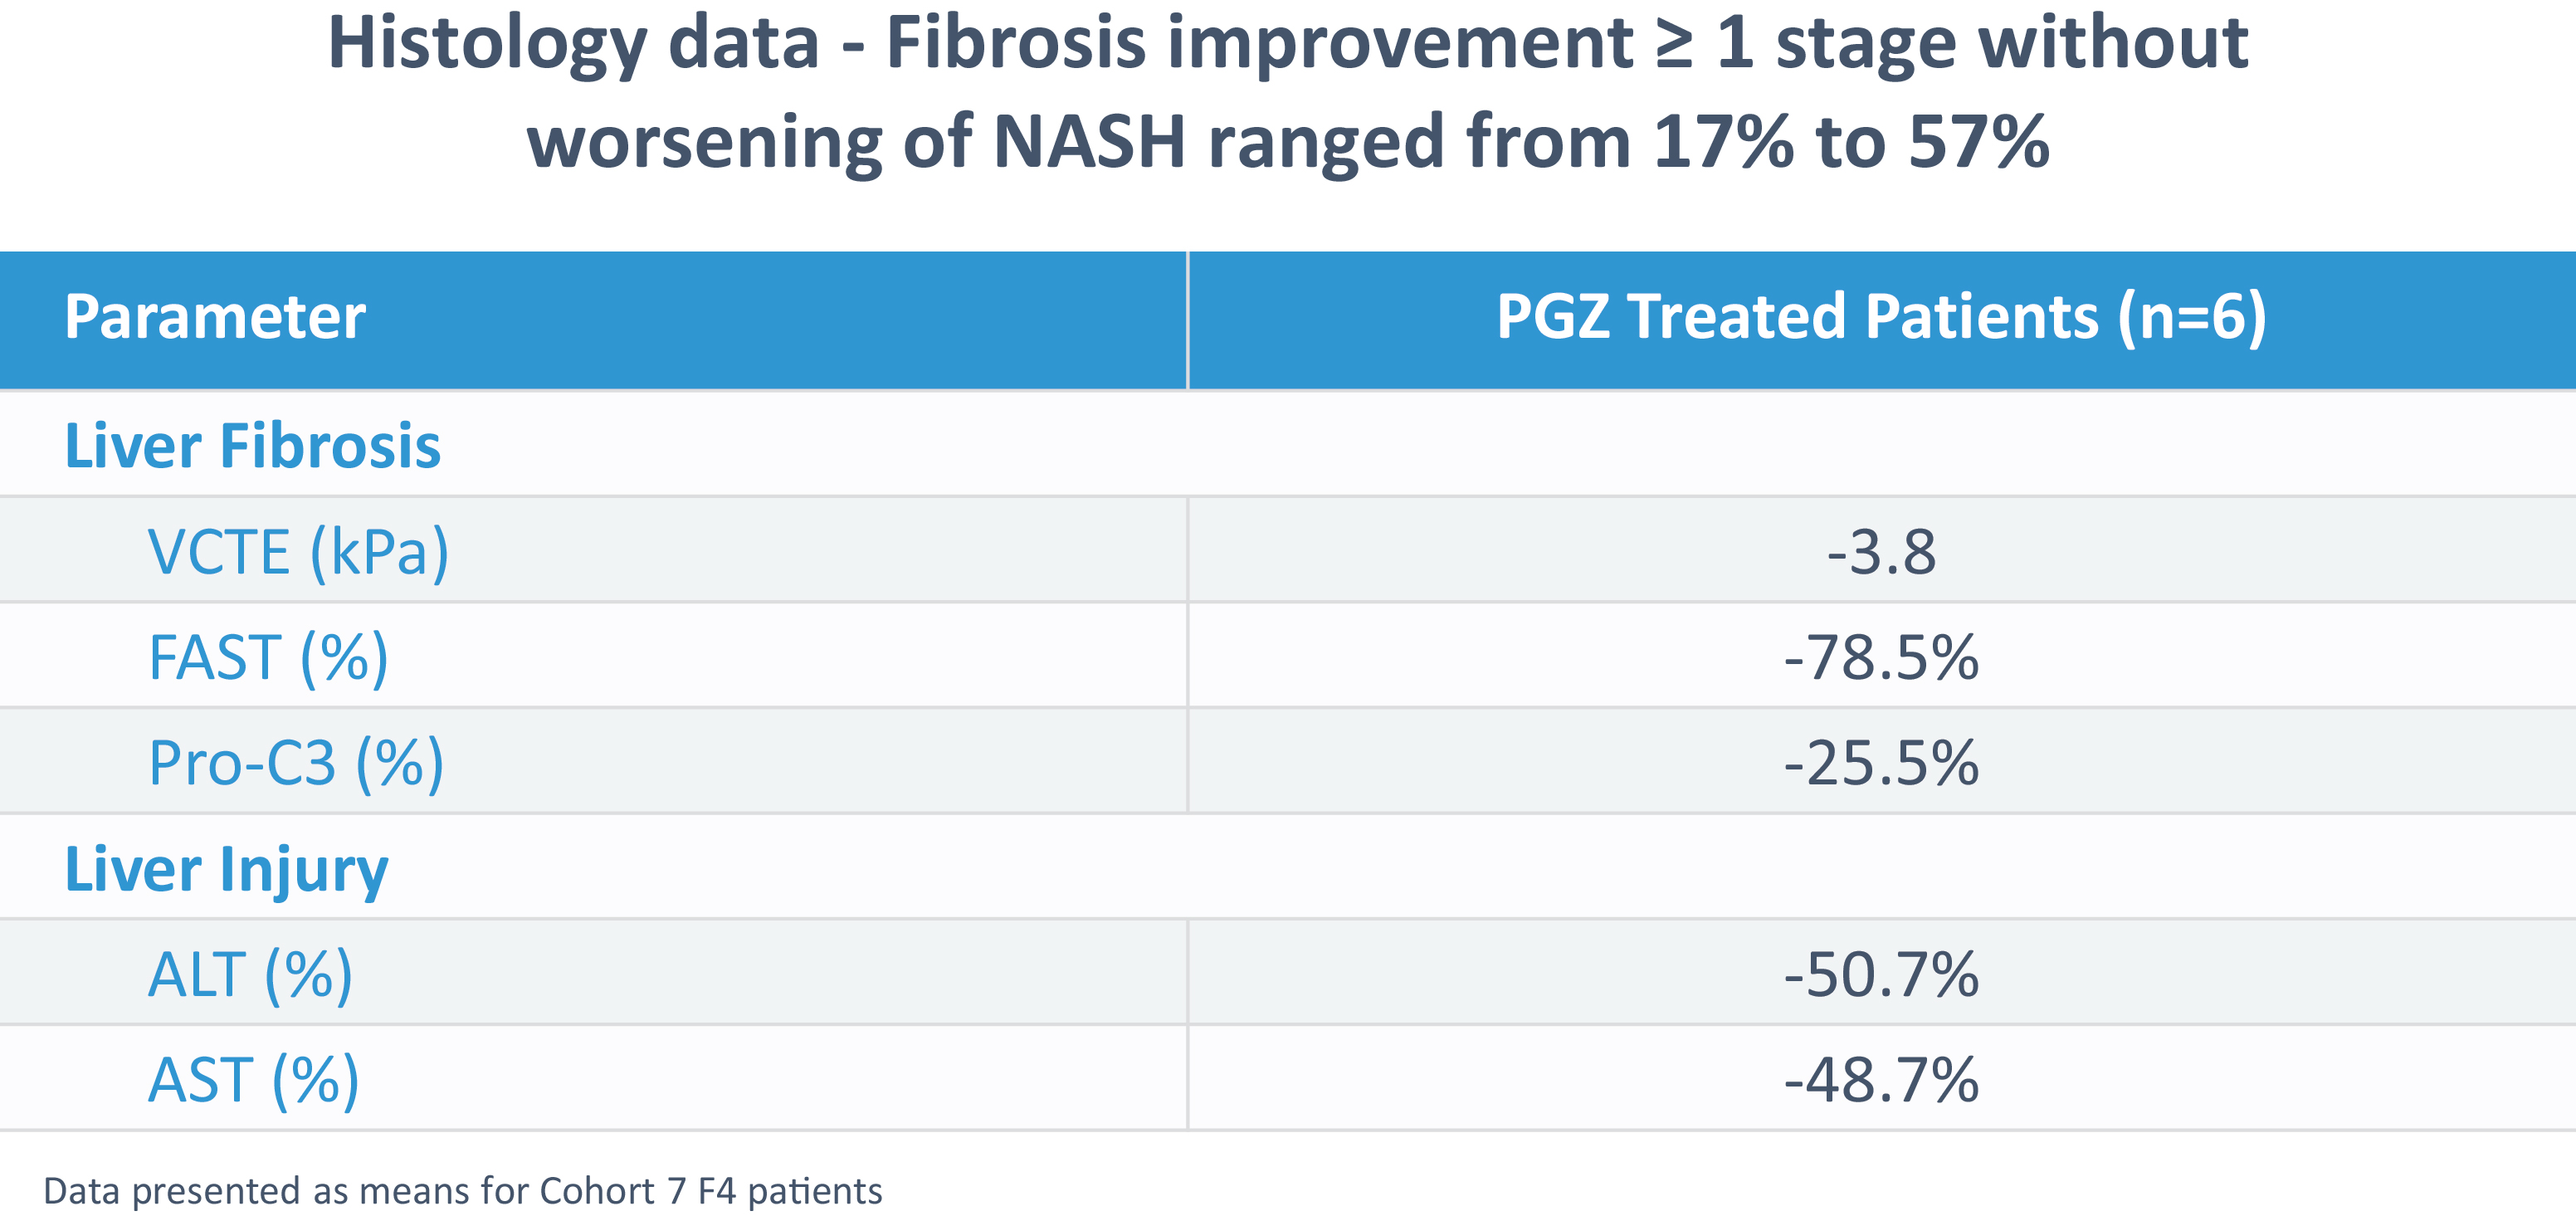Click the "Histology data" title first line
The width and height of the screenshot is (2576, 1216).
click(x=1288, y=44)
